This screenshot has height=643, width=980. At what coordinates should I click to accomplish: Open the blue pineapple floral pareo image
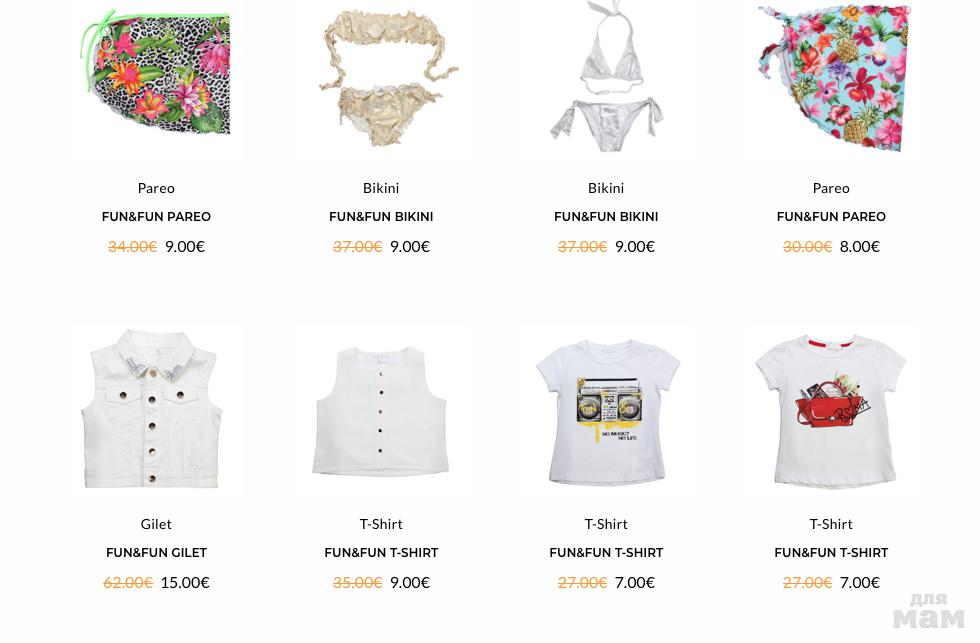tap(831, 78)
